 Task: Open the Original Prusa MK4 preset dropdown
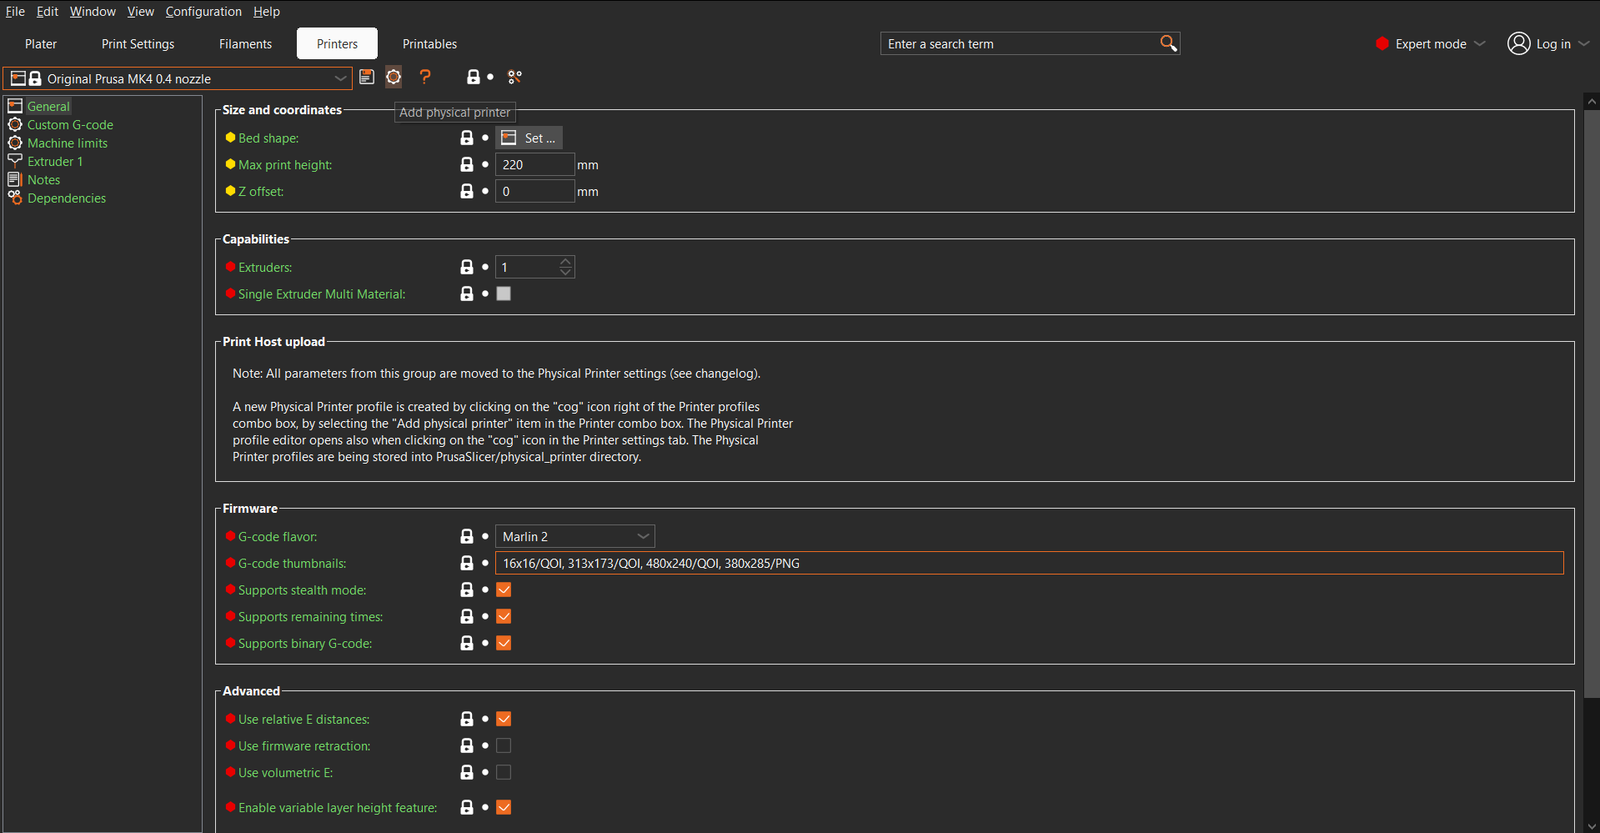[x=178, y=78]
